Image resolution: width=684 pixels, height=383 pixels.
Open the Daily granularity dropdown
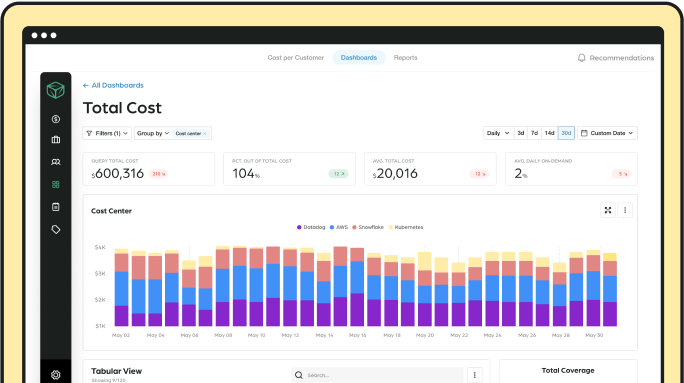coord(498,133)
